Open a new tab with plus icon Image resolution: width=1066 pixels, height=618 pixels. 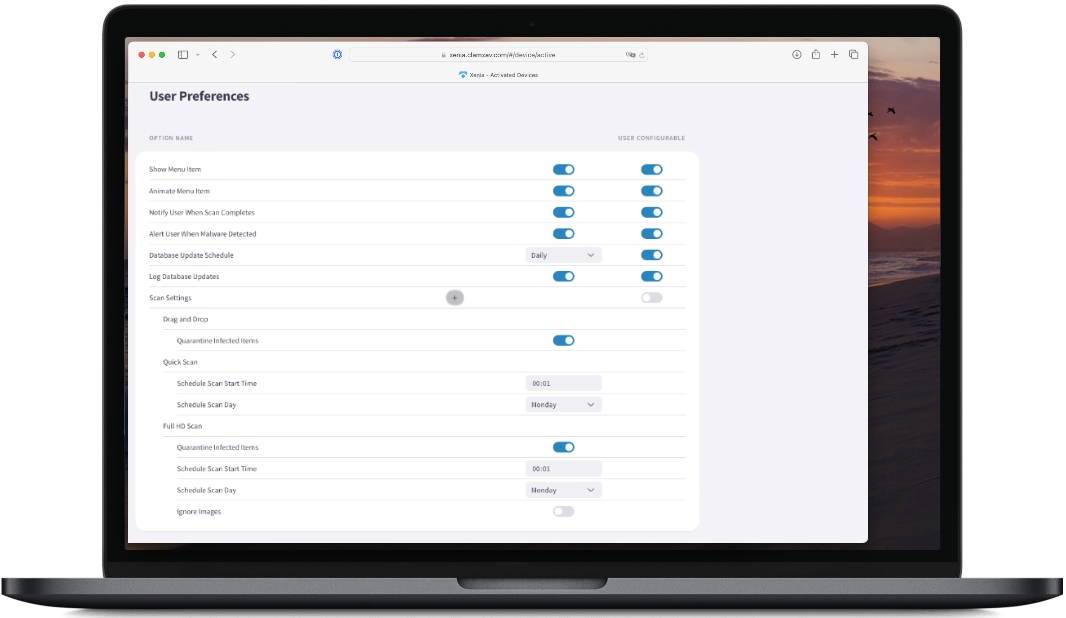point(834,55)
